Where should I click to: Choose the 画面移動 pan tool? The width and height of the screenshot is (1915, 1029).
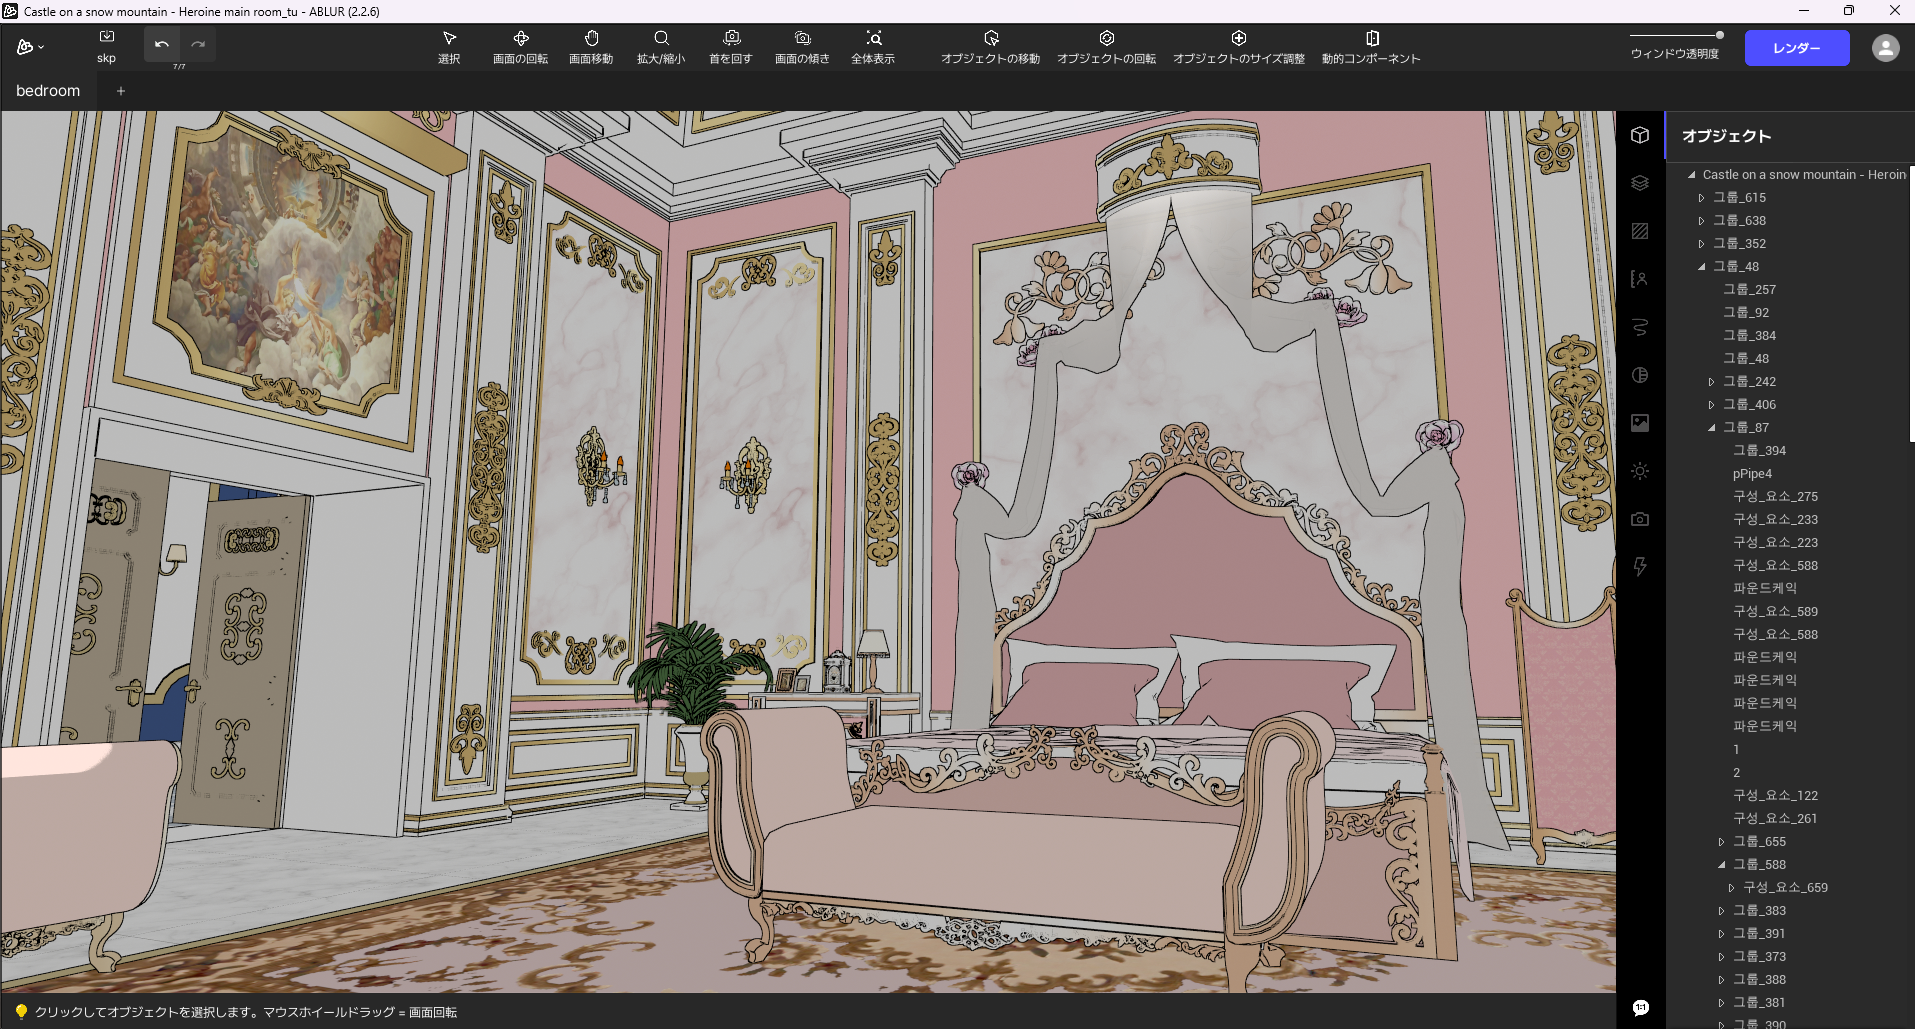(x=591, y=46)
